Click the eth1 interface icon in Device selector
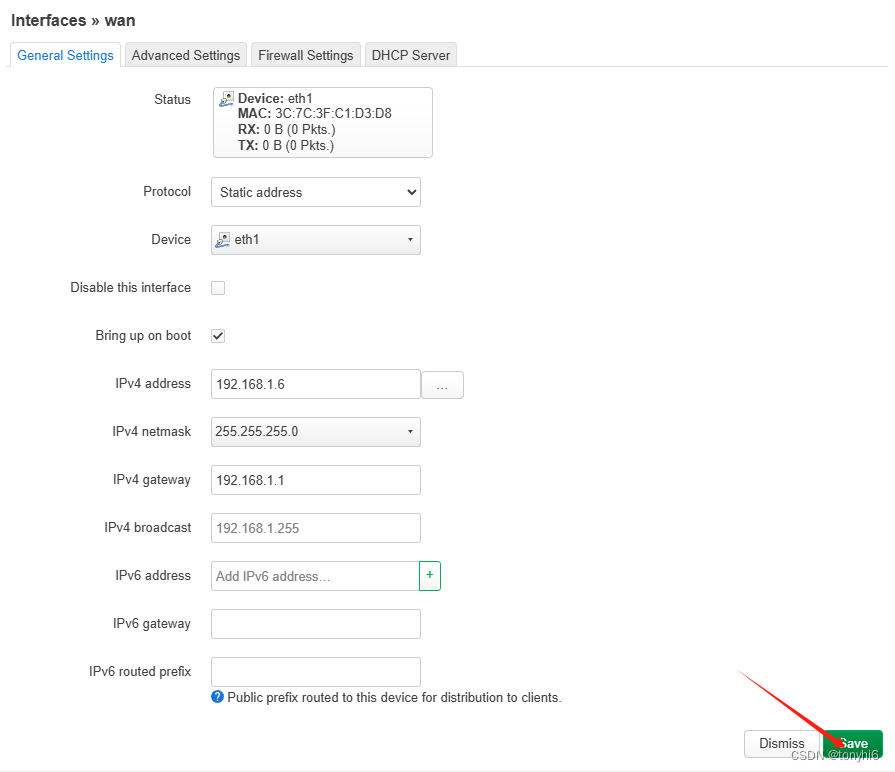Image resolution: width=895 pixels, height=772 pixels. coord(224,240)
